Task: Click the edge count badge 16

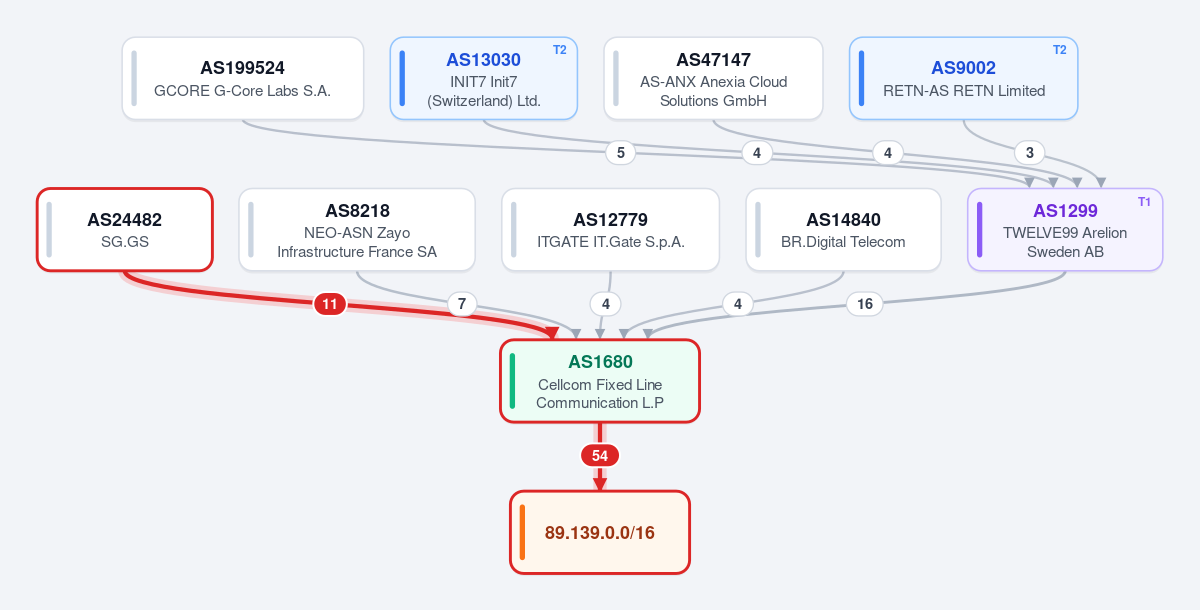Action: pos(865,304)
